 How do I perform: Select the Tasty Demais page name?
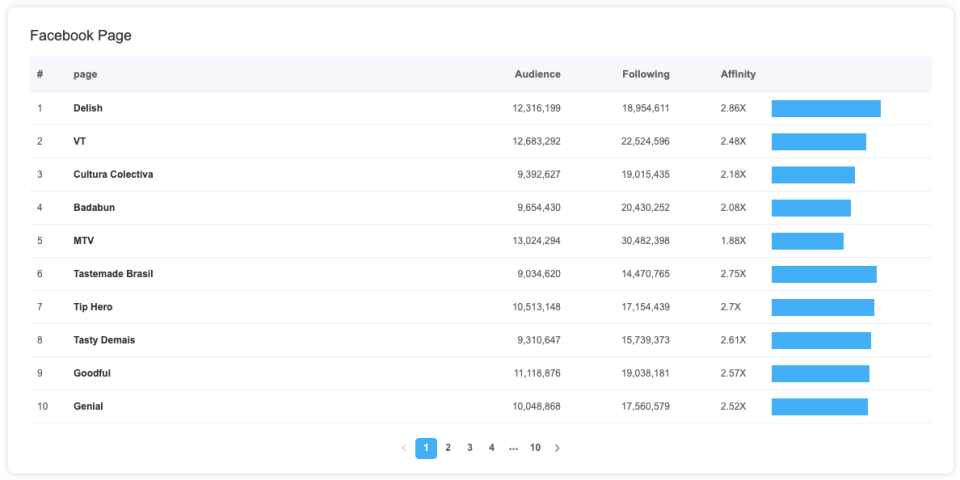(104, 340)
